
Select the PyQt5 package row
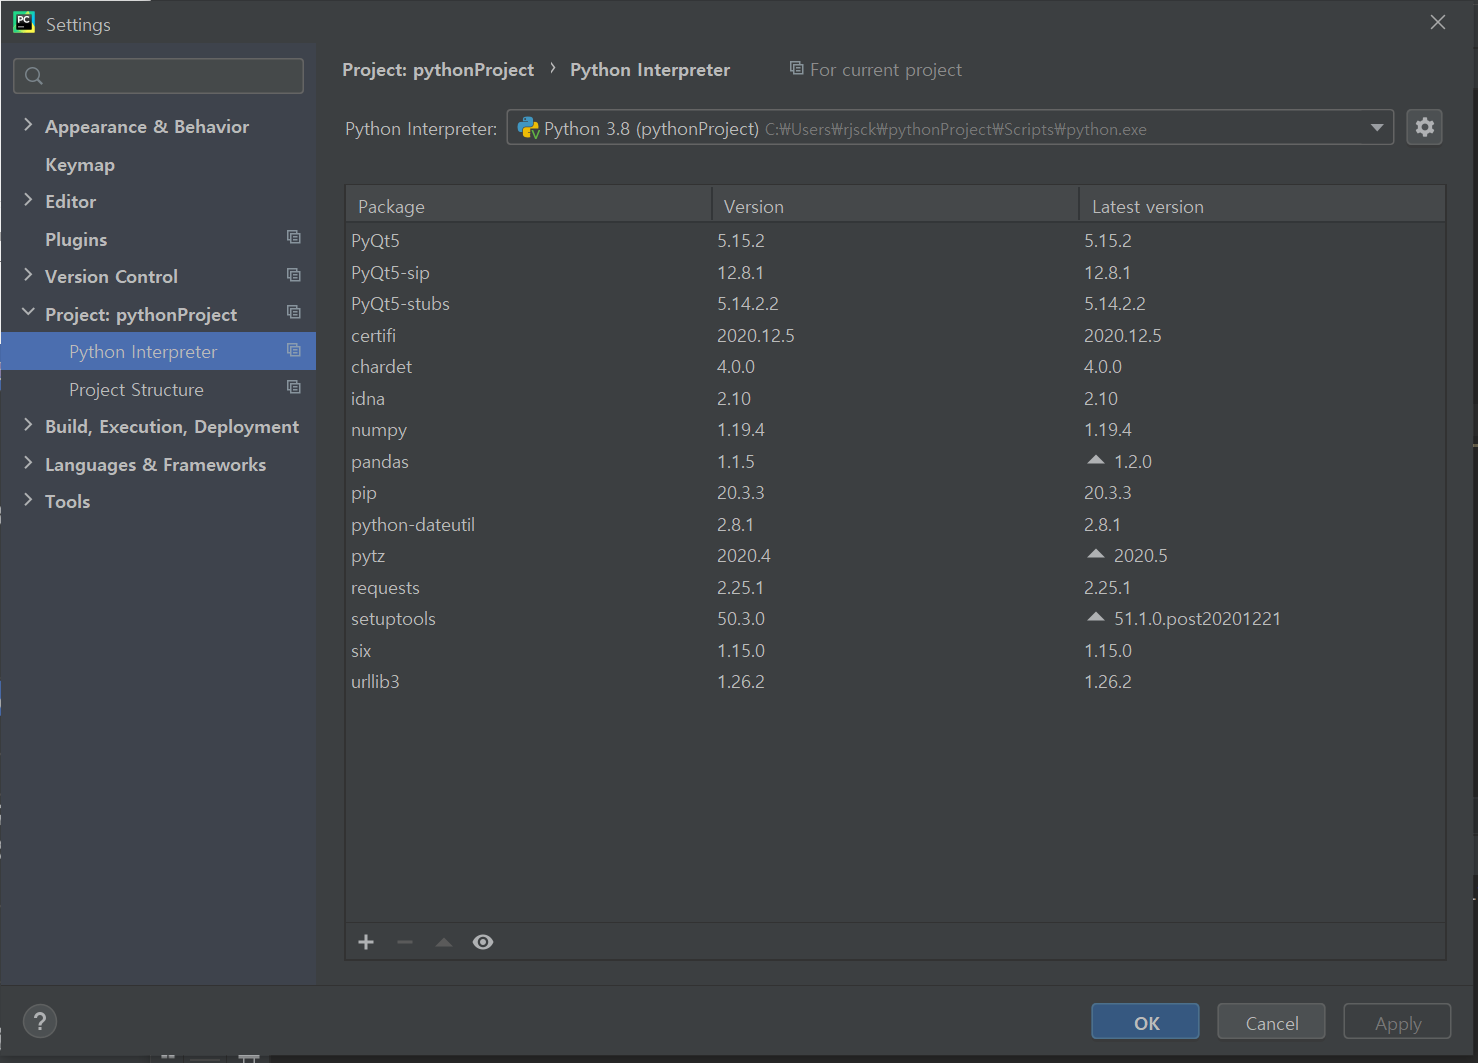pos(895,241)
